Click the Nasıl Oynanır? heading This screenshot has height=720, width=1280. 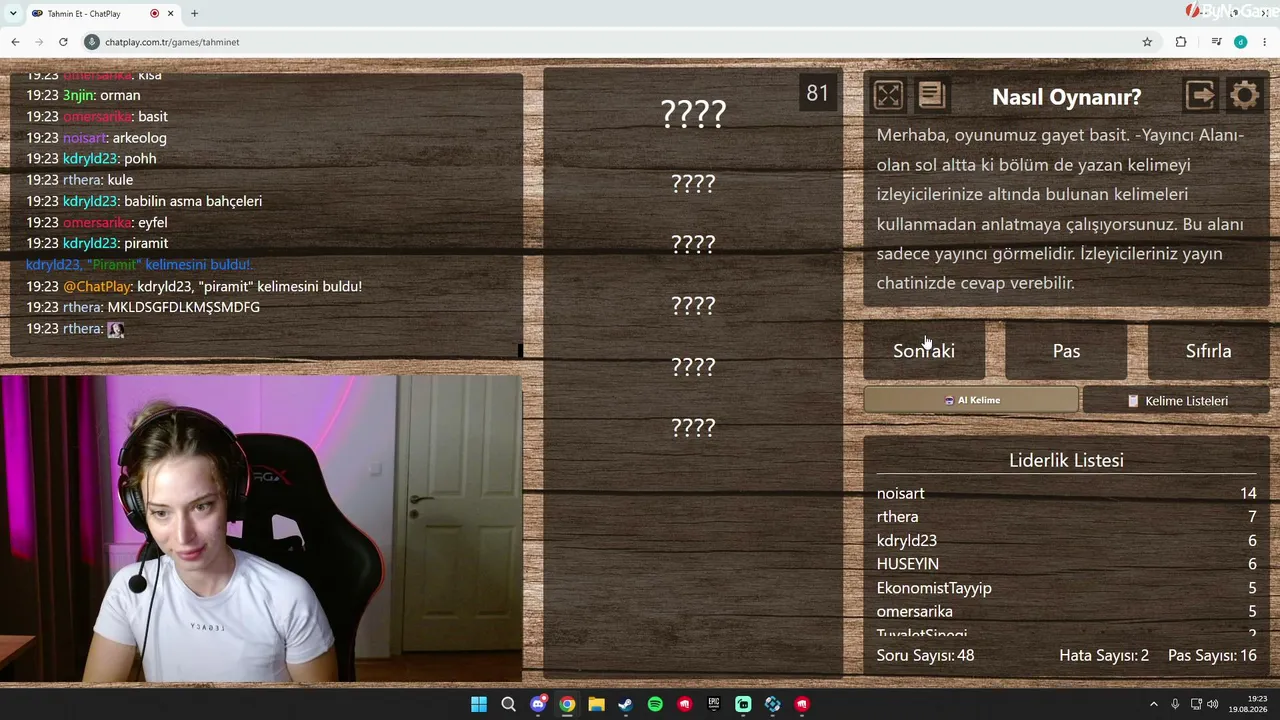point(1066,97)
